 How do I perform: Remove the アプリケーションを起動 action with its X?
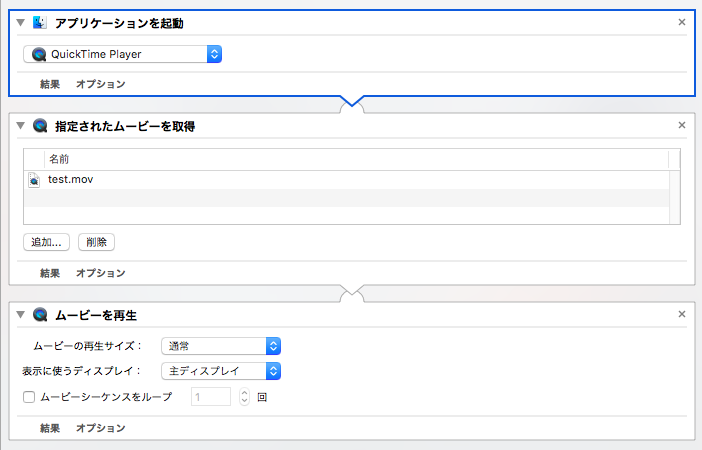pyautogui.click(x=682, y=22)
